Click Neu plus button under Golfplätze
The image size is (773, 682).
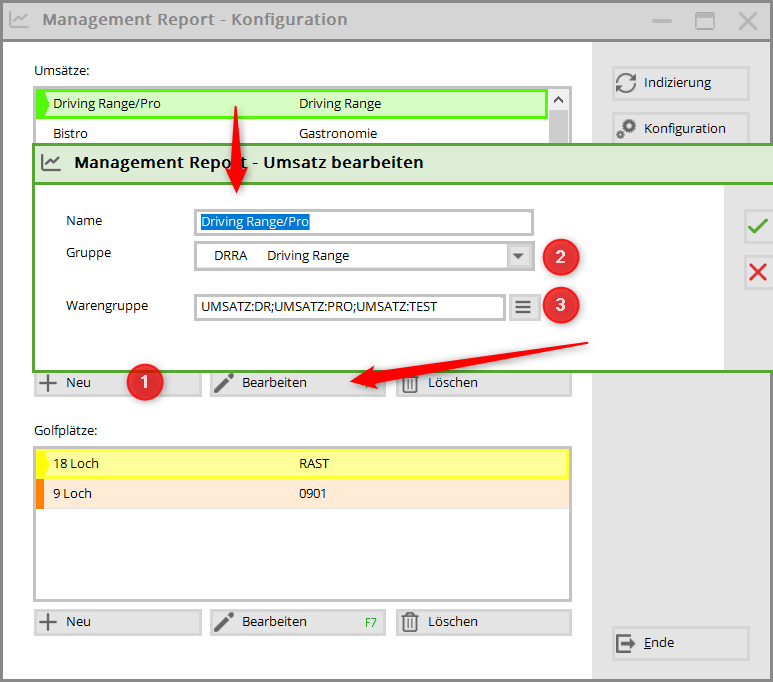point(117,622)
